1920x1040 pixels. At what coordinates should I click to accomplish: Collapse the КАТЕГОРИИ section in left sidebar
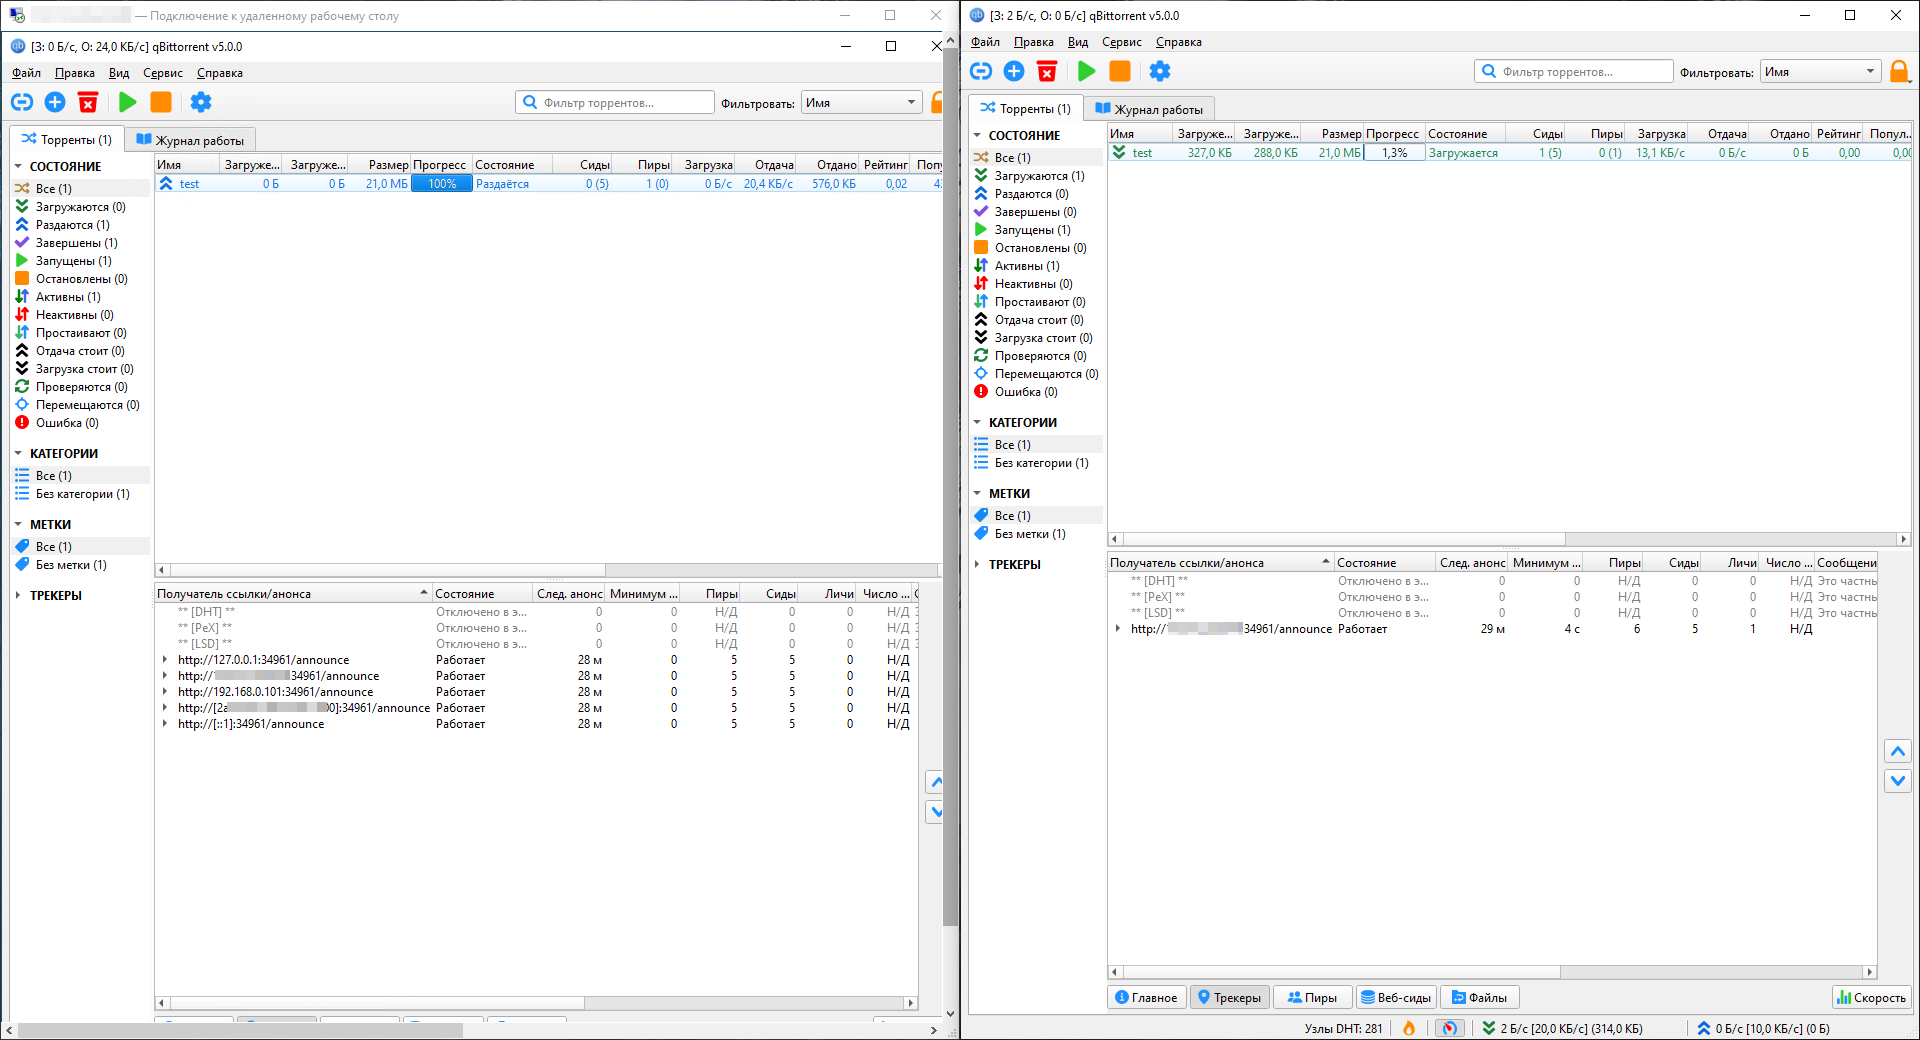click(x=18, y=454)
